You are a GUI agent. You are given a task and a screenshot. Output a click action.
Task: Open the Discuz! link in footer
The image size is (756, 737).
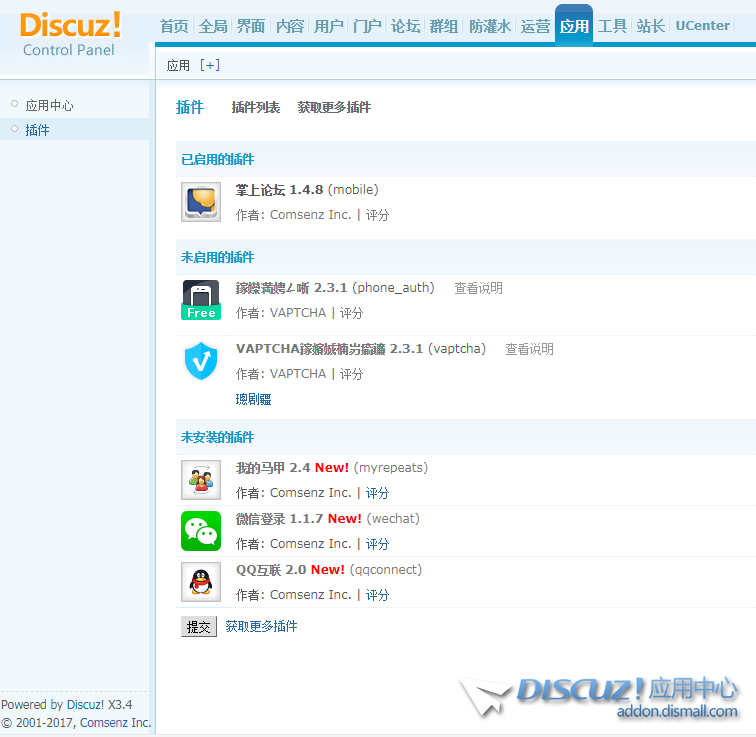point(85,704)
